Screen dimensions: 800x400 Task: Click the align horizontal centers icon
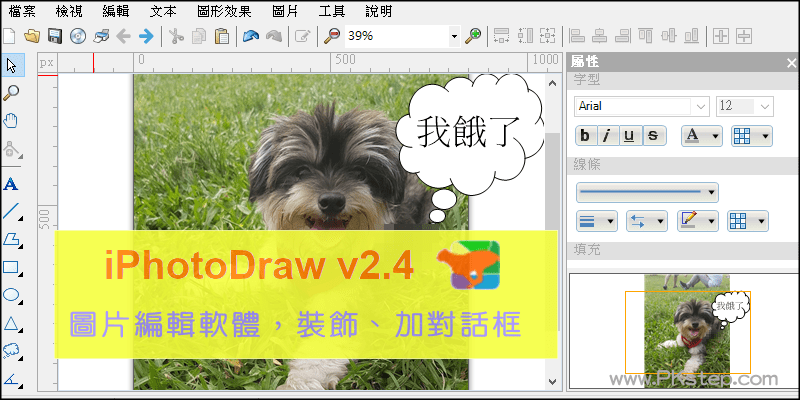[x=599, y=36]
